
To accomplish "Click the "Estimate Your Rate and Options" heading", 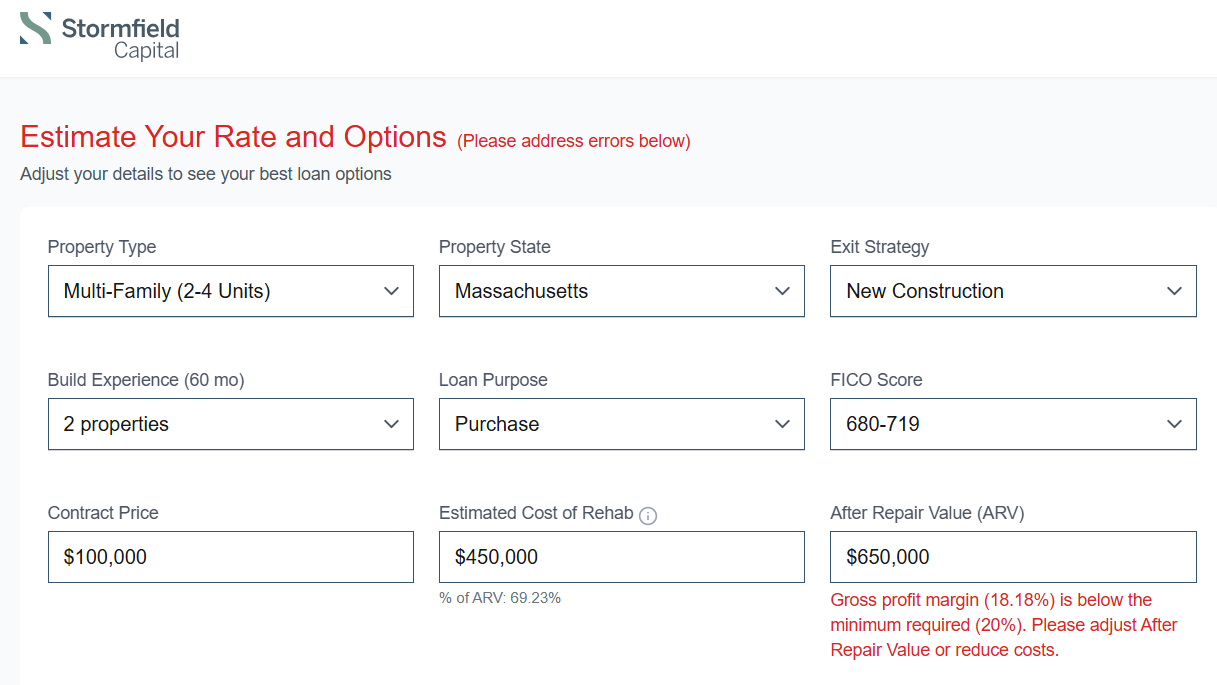I will click(233, 137).
